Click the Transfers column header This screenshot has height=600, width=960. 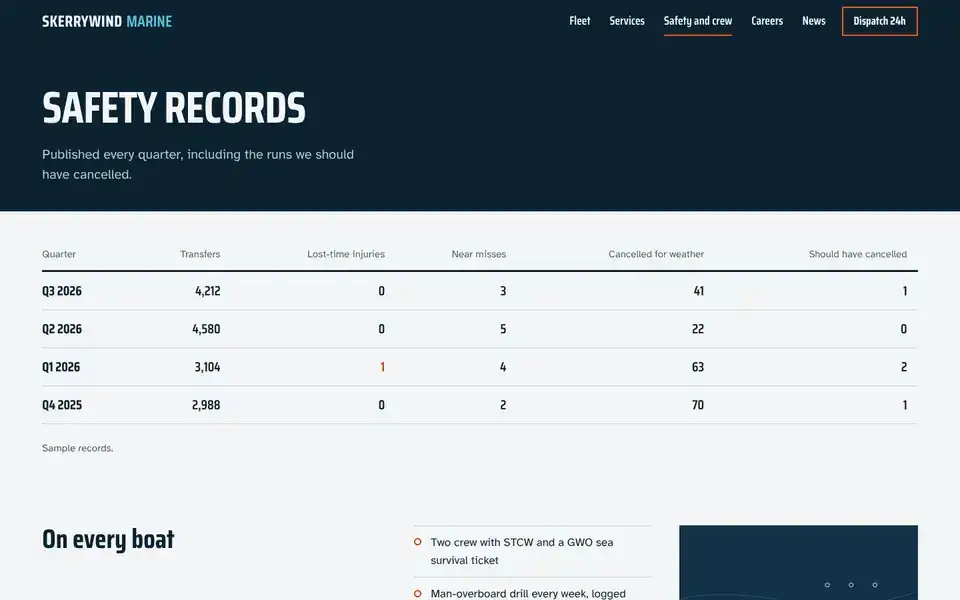(200, 254)
